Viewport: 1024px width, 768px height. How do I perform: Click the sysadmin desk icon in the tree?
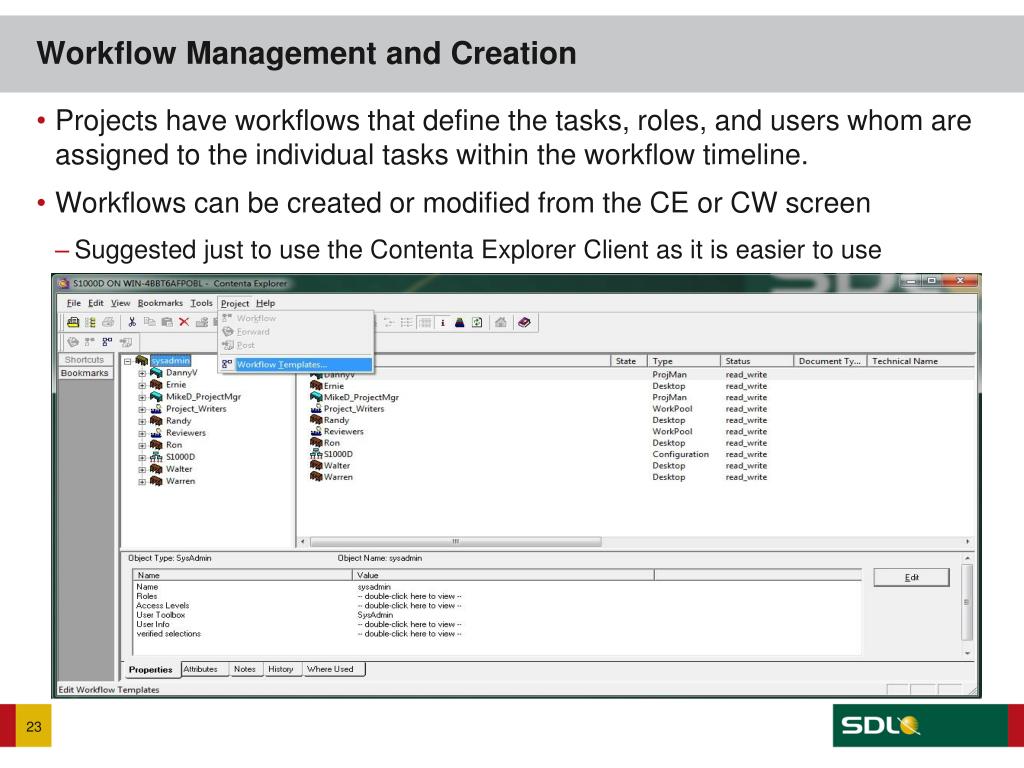tap(142, 360)
